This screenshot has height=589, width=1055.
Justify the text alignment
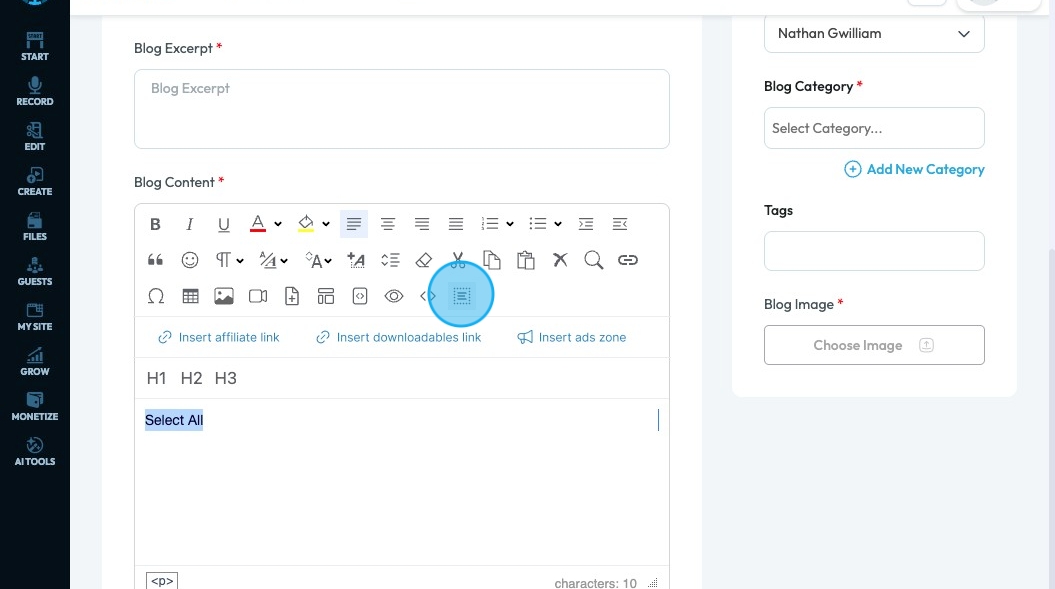click(456, 224)
